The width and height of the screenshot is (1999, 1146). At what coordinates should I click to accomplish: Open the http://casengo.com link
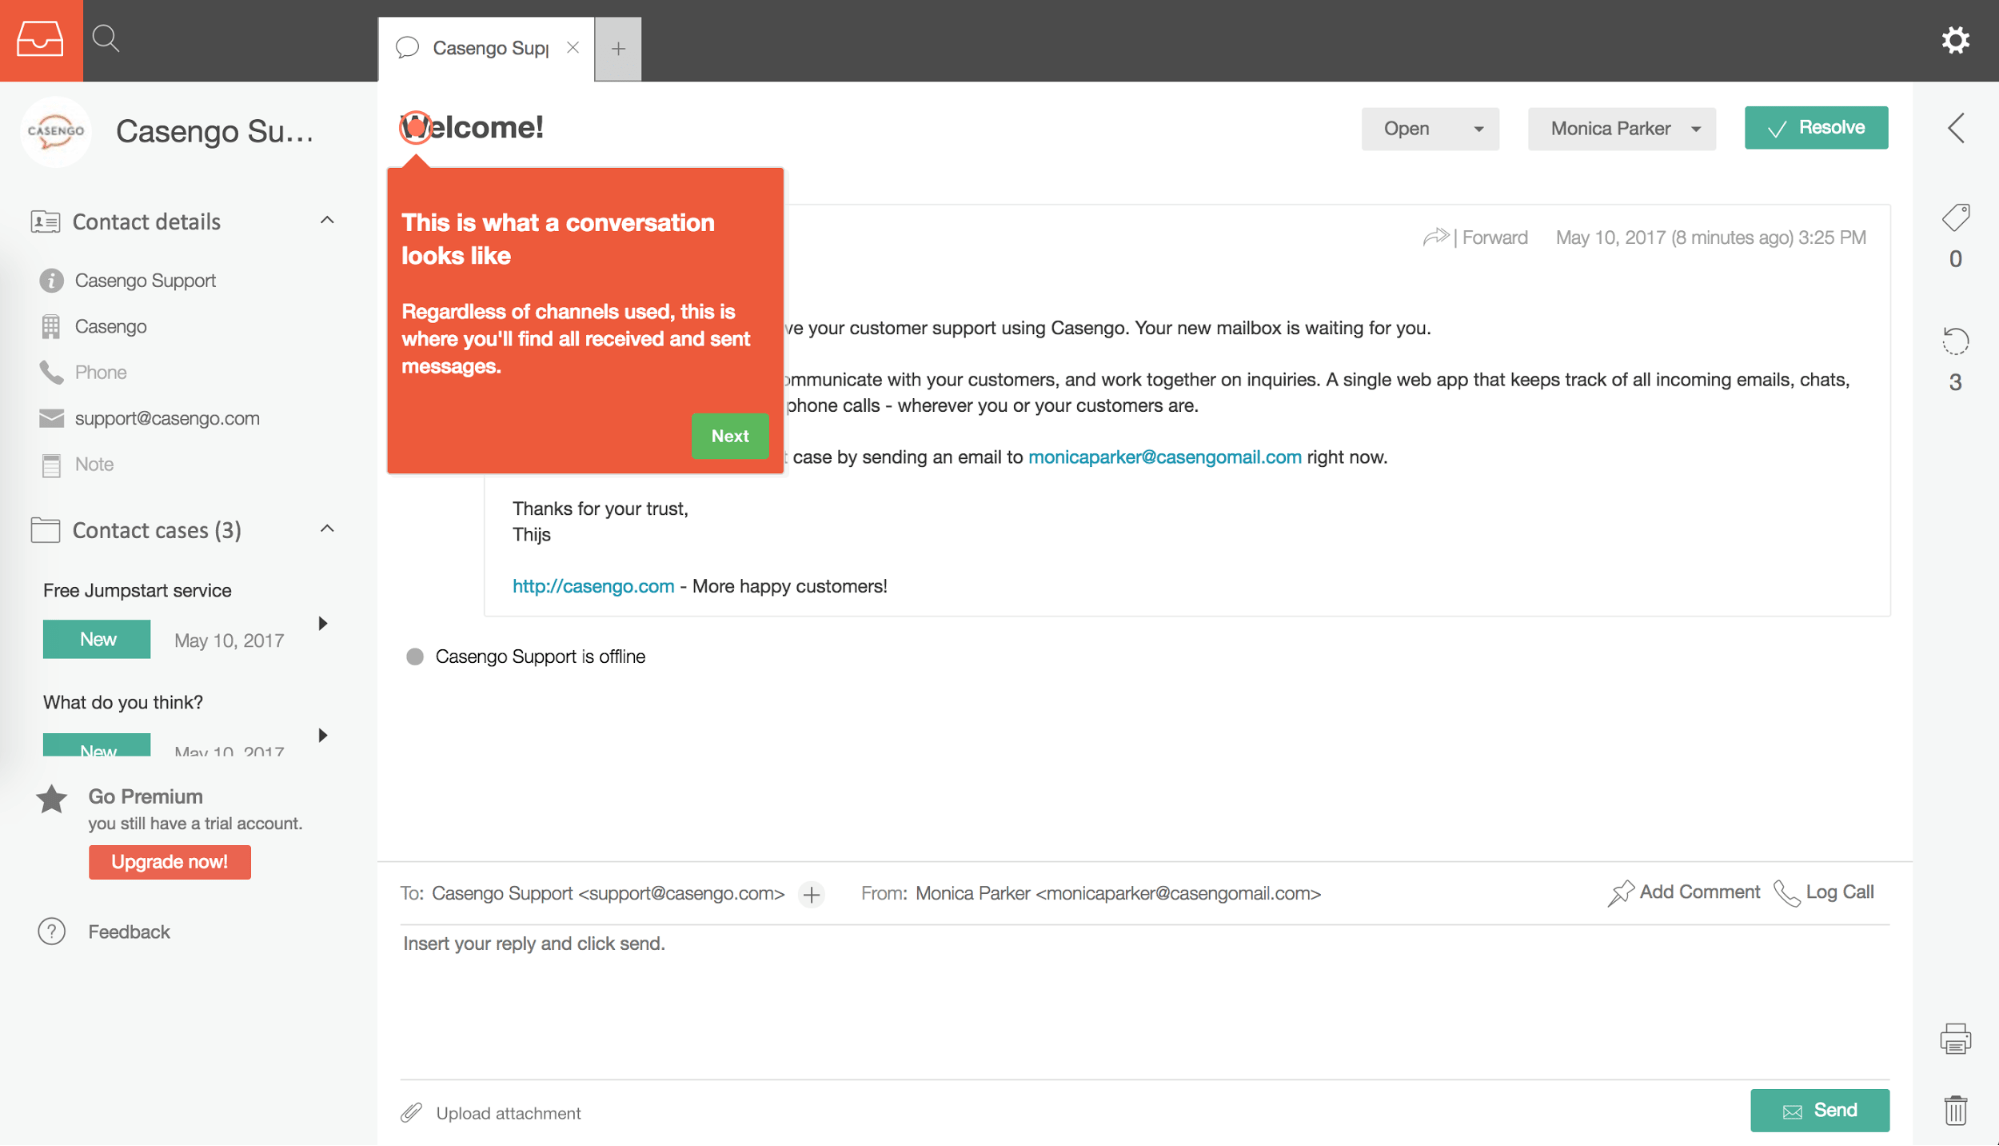click(x=593, y=586)
